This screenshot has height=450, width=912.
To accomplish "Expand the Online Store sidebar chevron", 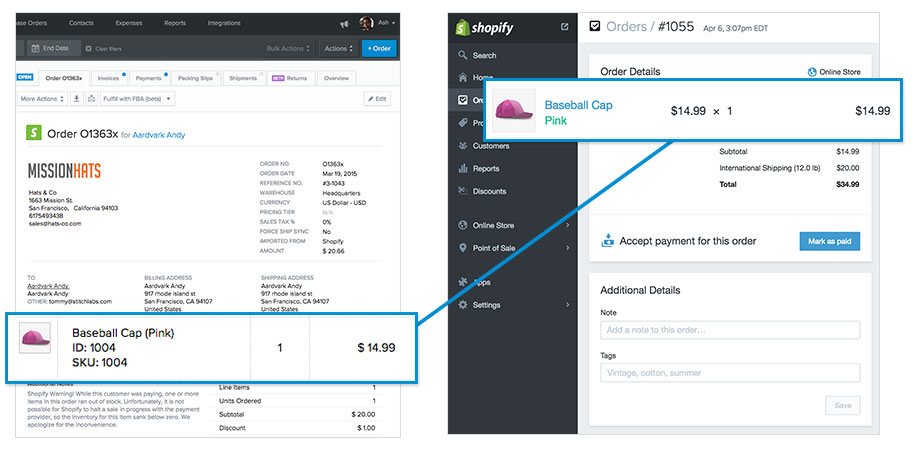I will pyautogui.click(x=567, y=225).
